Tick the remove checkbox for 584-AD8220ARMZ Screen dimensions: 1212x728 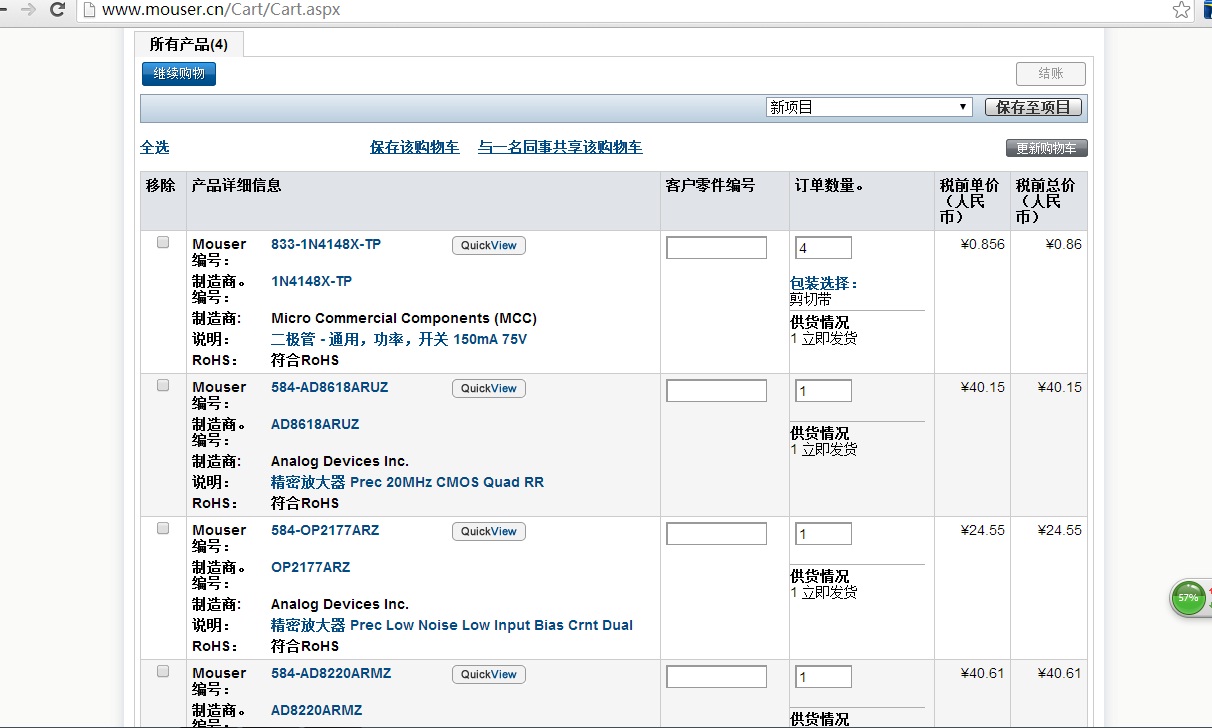pos(163,671)
